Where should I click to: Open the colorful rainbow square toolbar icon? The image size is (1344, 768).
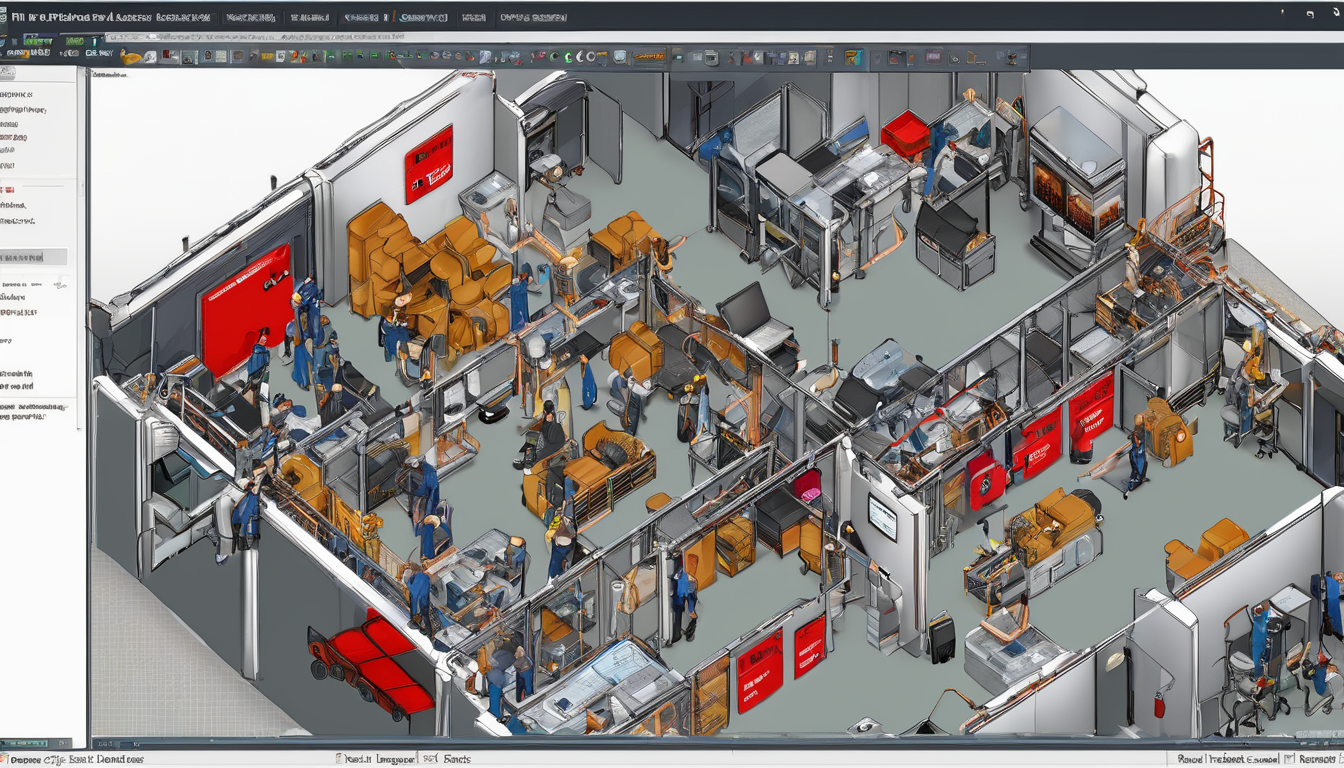click(x=854, y=57)
